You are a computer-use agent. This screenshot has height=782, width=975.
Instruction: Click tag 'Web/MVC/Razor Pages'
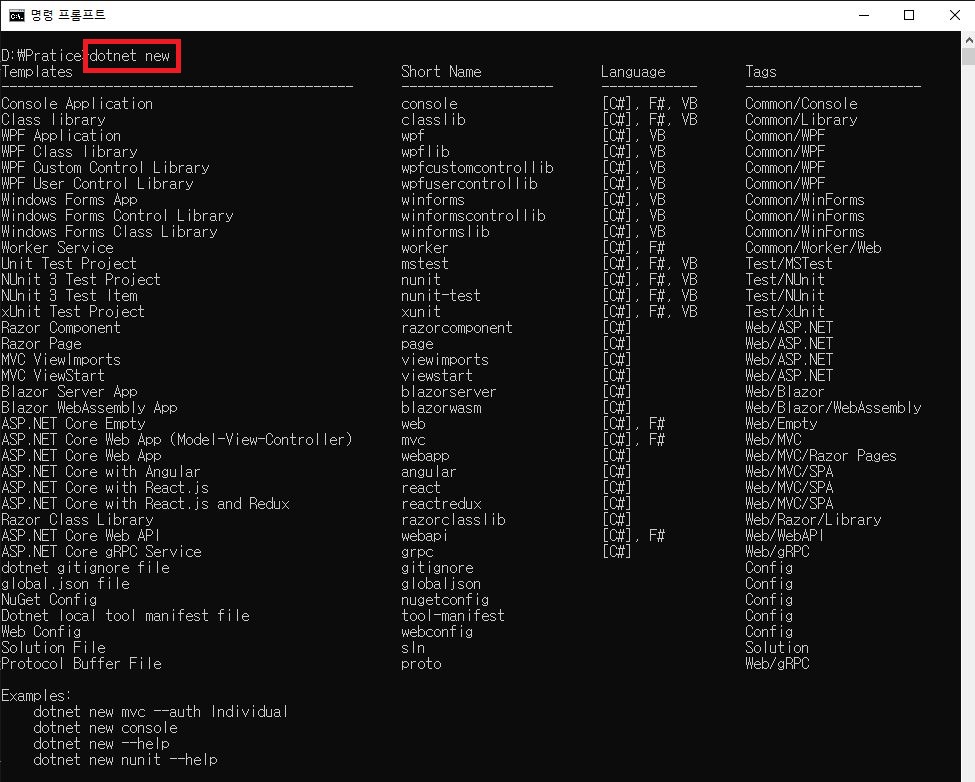pyautogui.click(x=821, y=456)
